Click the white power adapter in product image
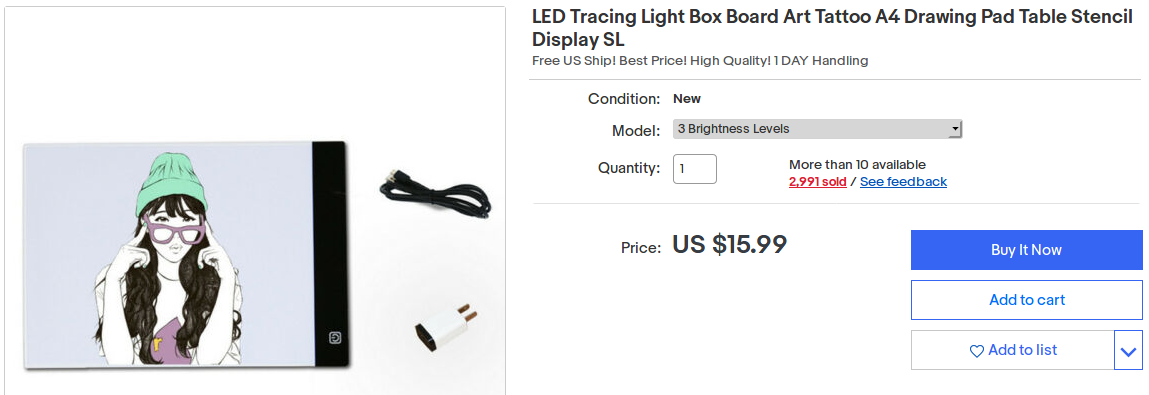Screen dimensions: 1149x395 click(x=444, y=330)
